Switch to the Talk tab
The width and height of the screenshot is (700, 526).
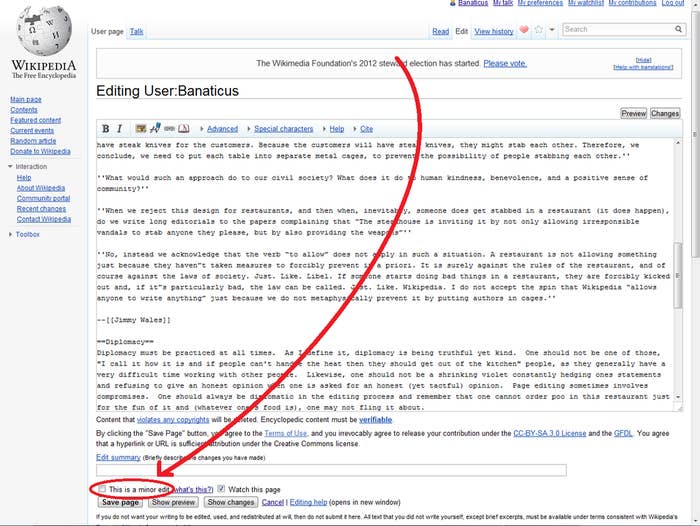[136, 31]
